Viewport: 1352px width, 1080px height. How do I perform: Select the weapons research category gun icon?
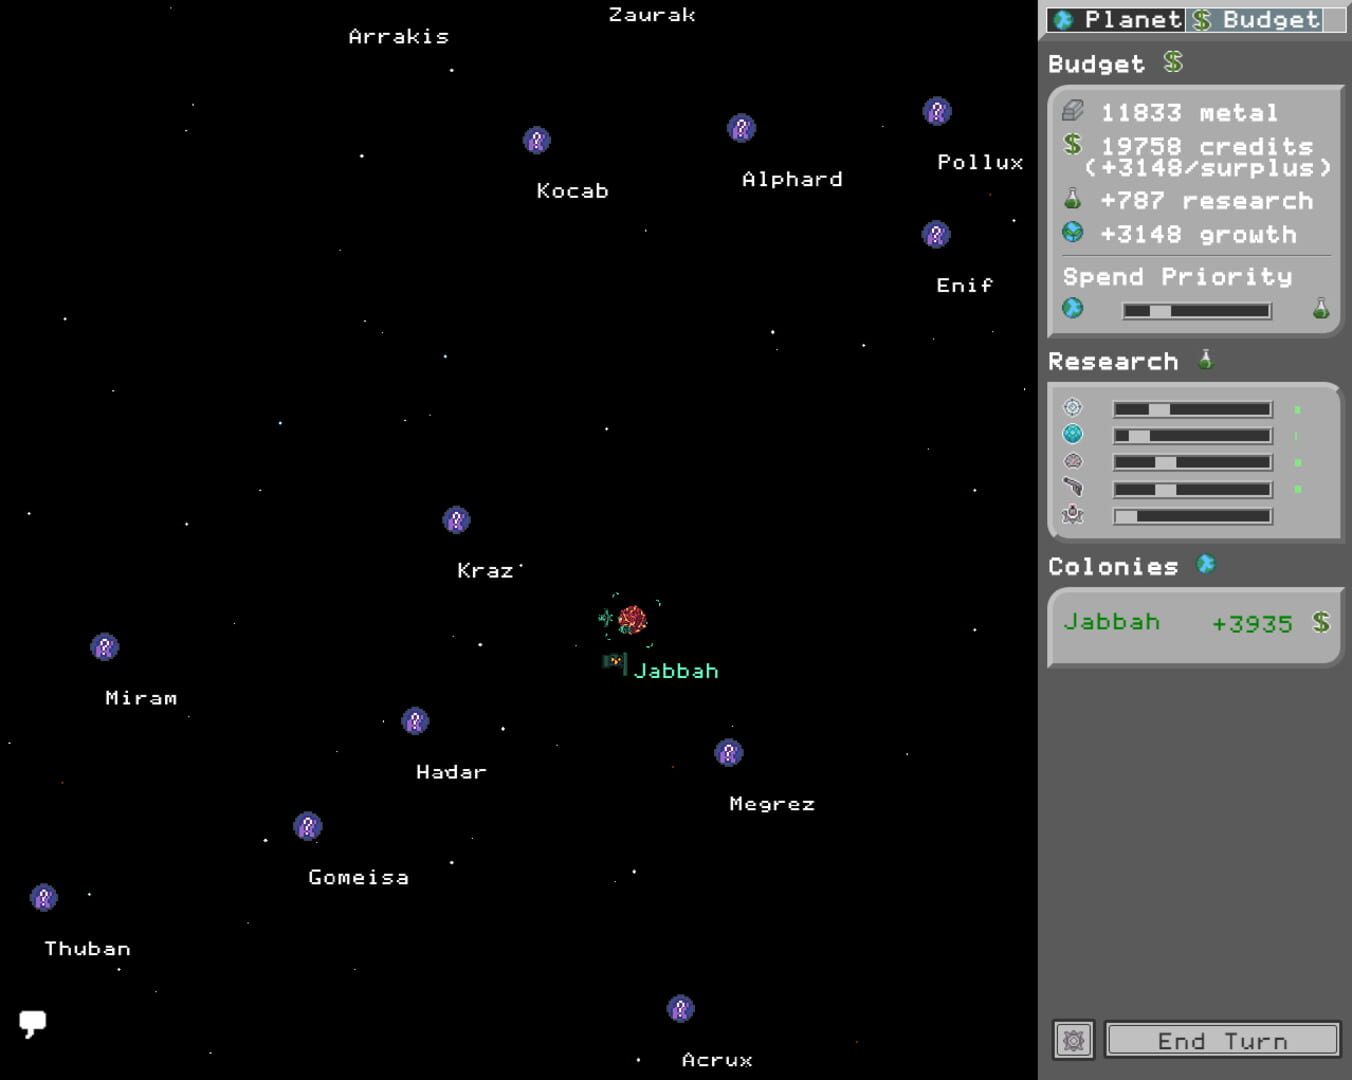click(x=1073, y=488)
